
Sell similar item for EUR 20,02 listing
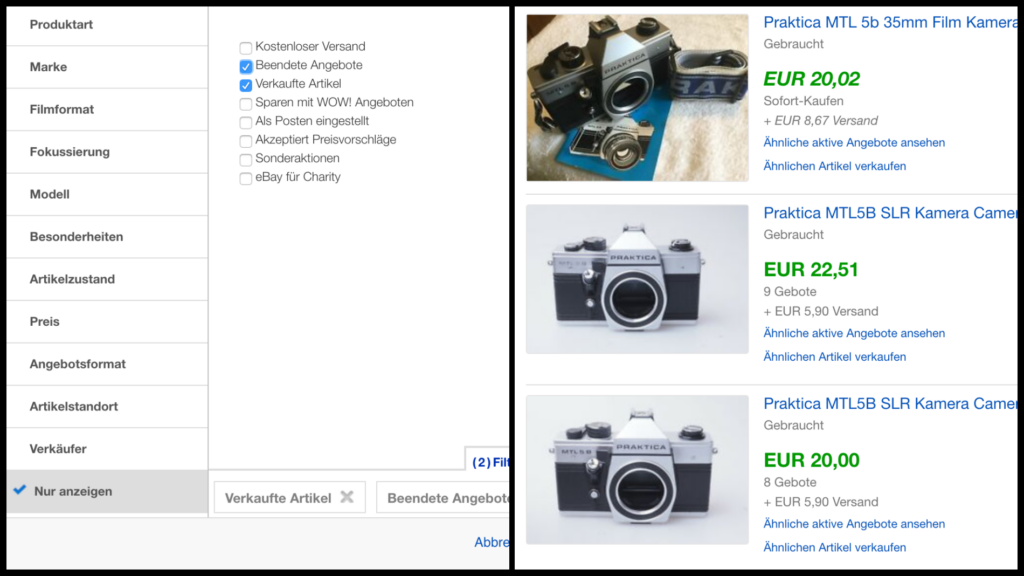click(835, 166)
